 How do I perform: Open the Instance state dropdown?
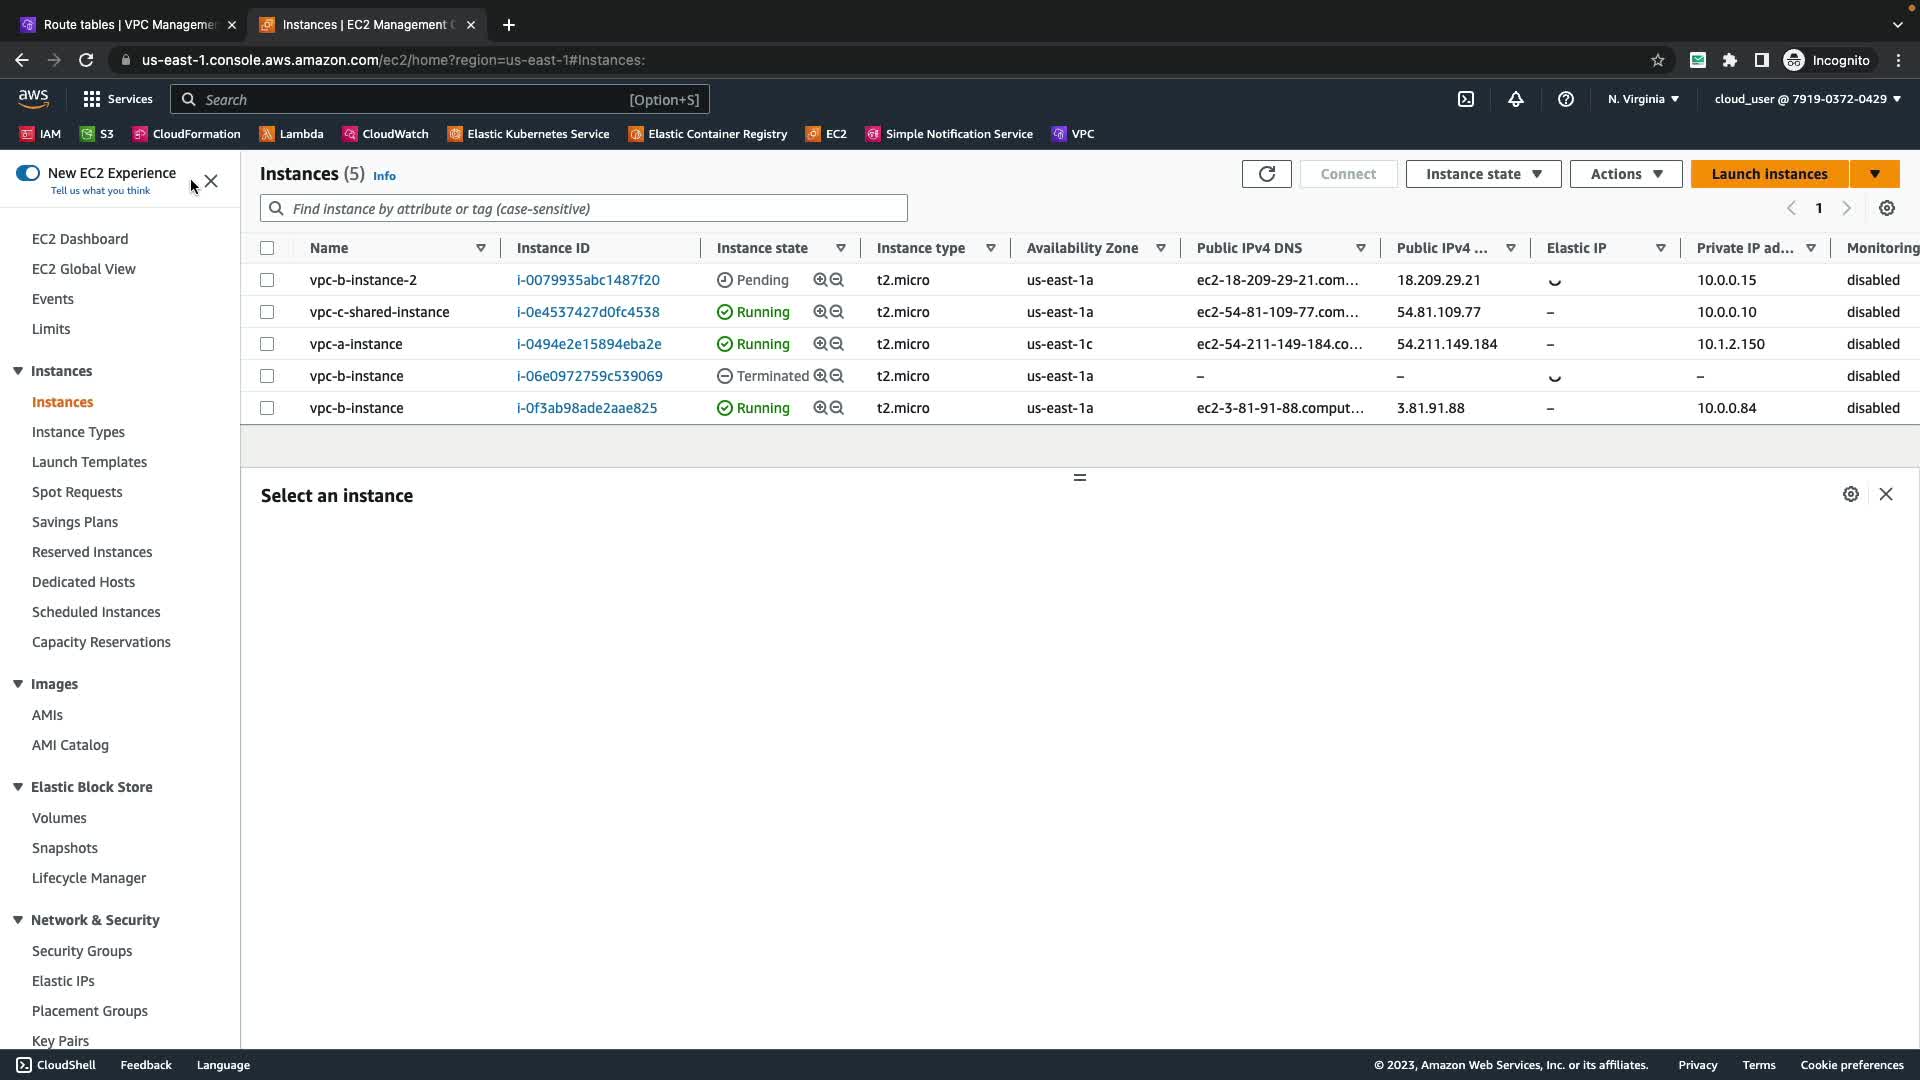click(x=1483, y=174)
